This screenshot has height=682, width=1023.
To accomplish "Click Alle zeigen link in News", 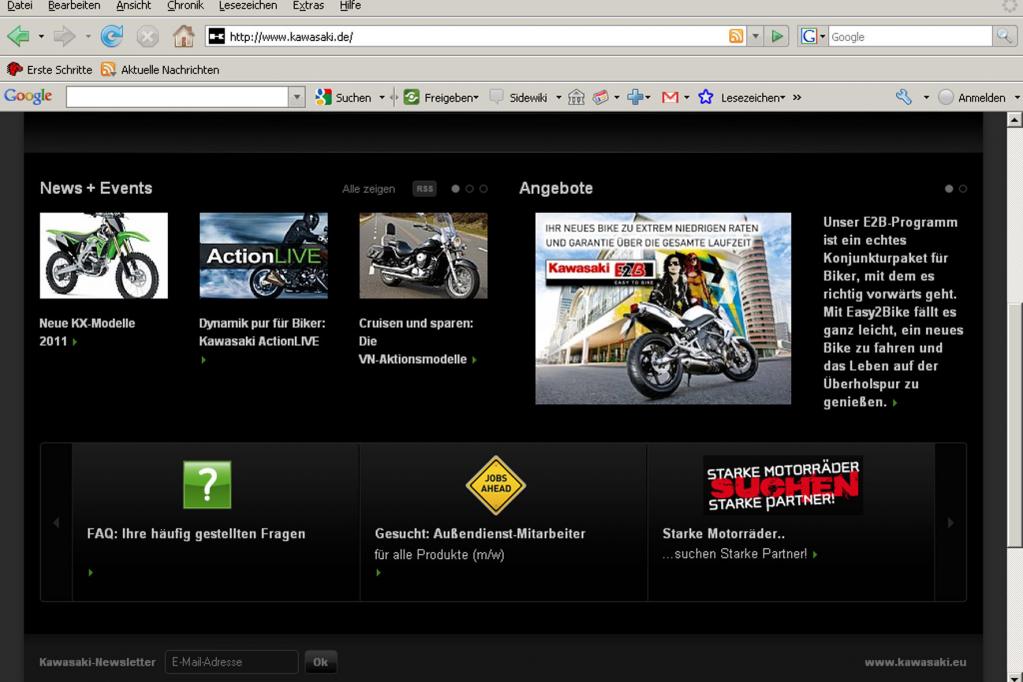I will 369,189.
